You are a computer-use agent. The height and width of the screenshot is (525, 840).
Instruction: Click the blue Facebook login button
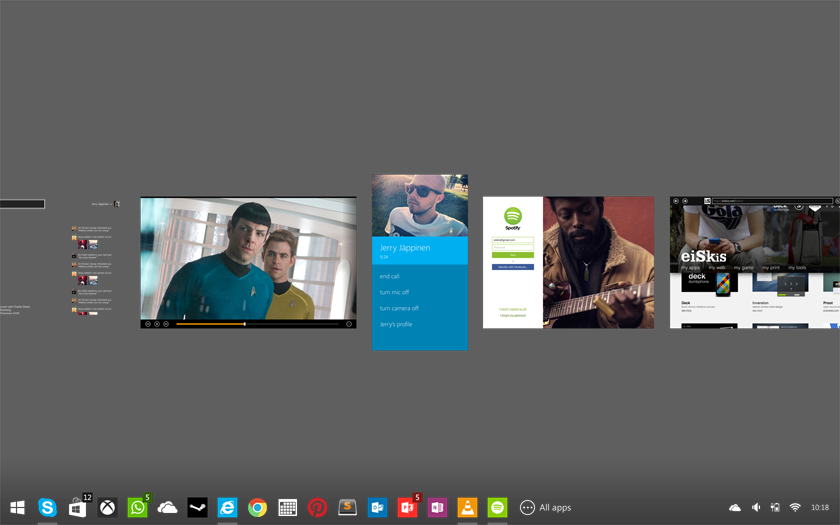[x=513, y=267]
